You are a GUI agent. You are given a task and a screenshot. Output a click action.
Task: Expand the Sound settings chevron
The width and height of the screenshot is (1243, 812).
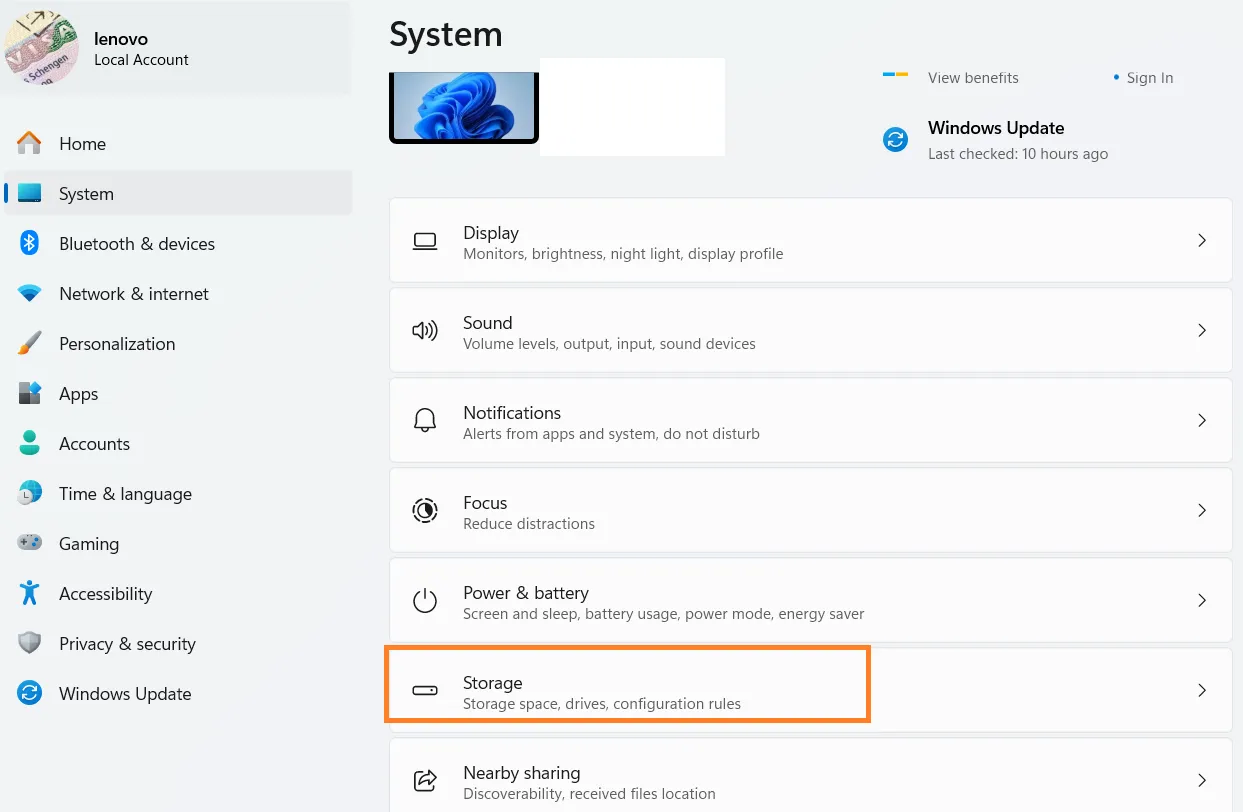[1202, 330]
